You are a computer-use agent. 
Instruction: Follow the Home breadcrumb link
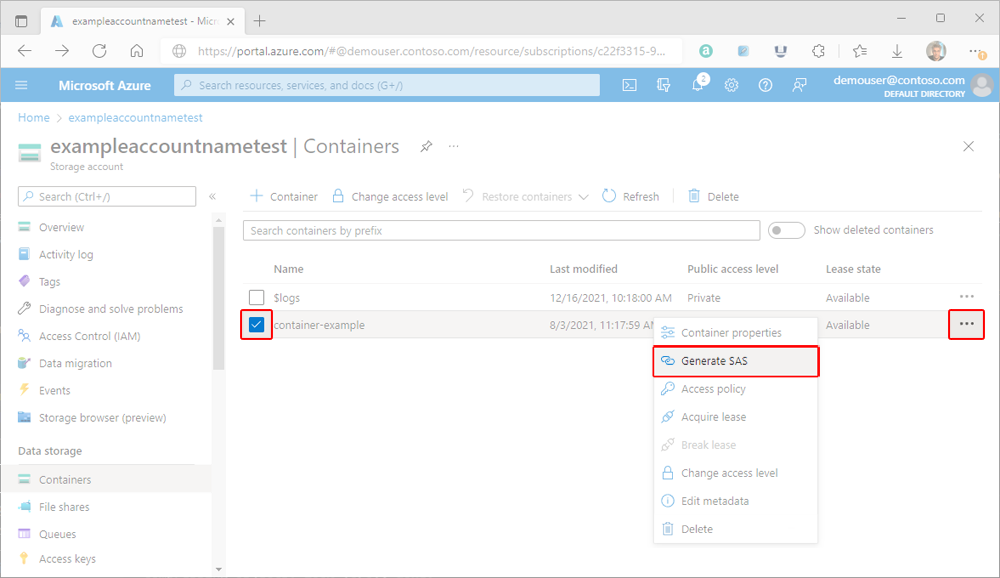[x=34, y=117]
